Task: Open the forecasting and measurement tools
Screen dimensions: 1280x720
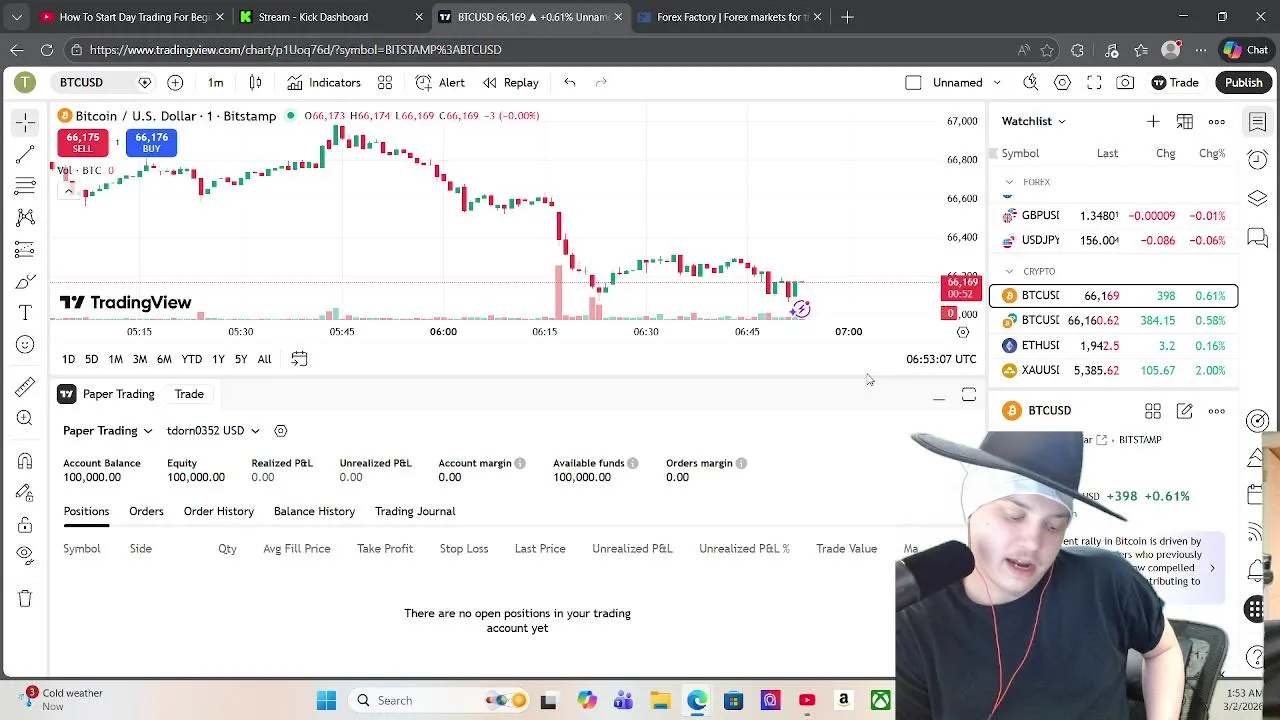Action: coord(25,249)
